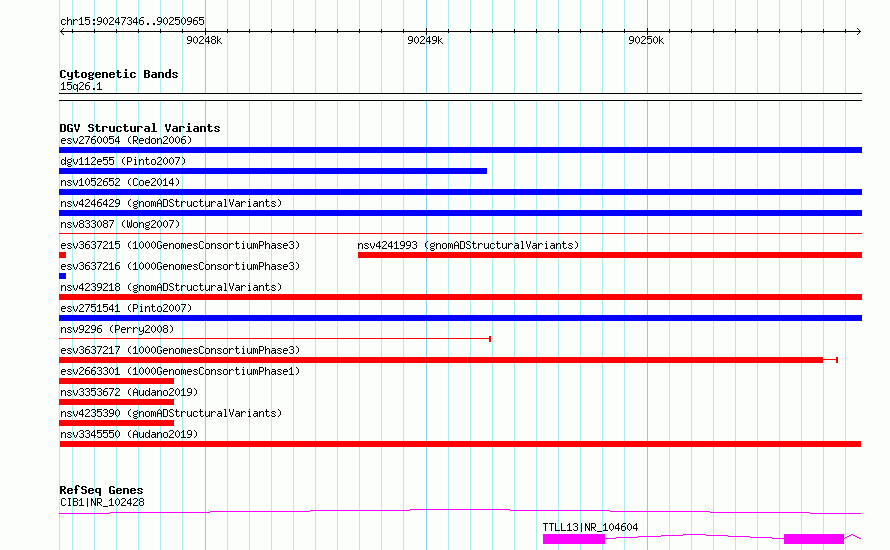Click the DGV Structural Variants track title
890x550 pixels.
(140, 128)
